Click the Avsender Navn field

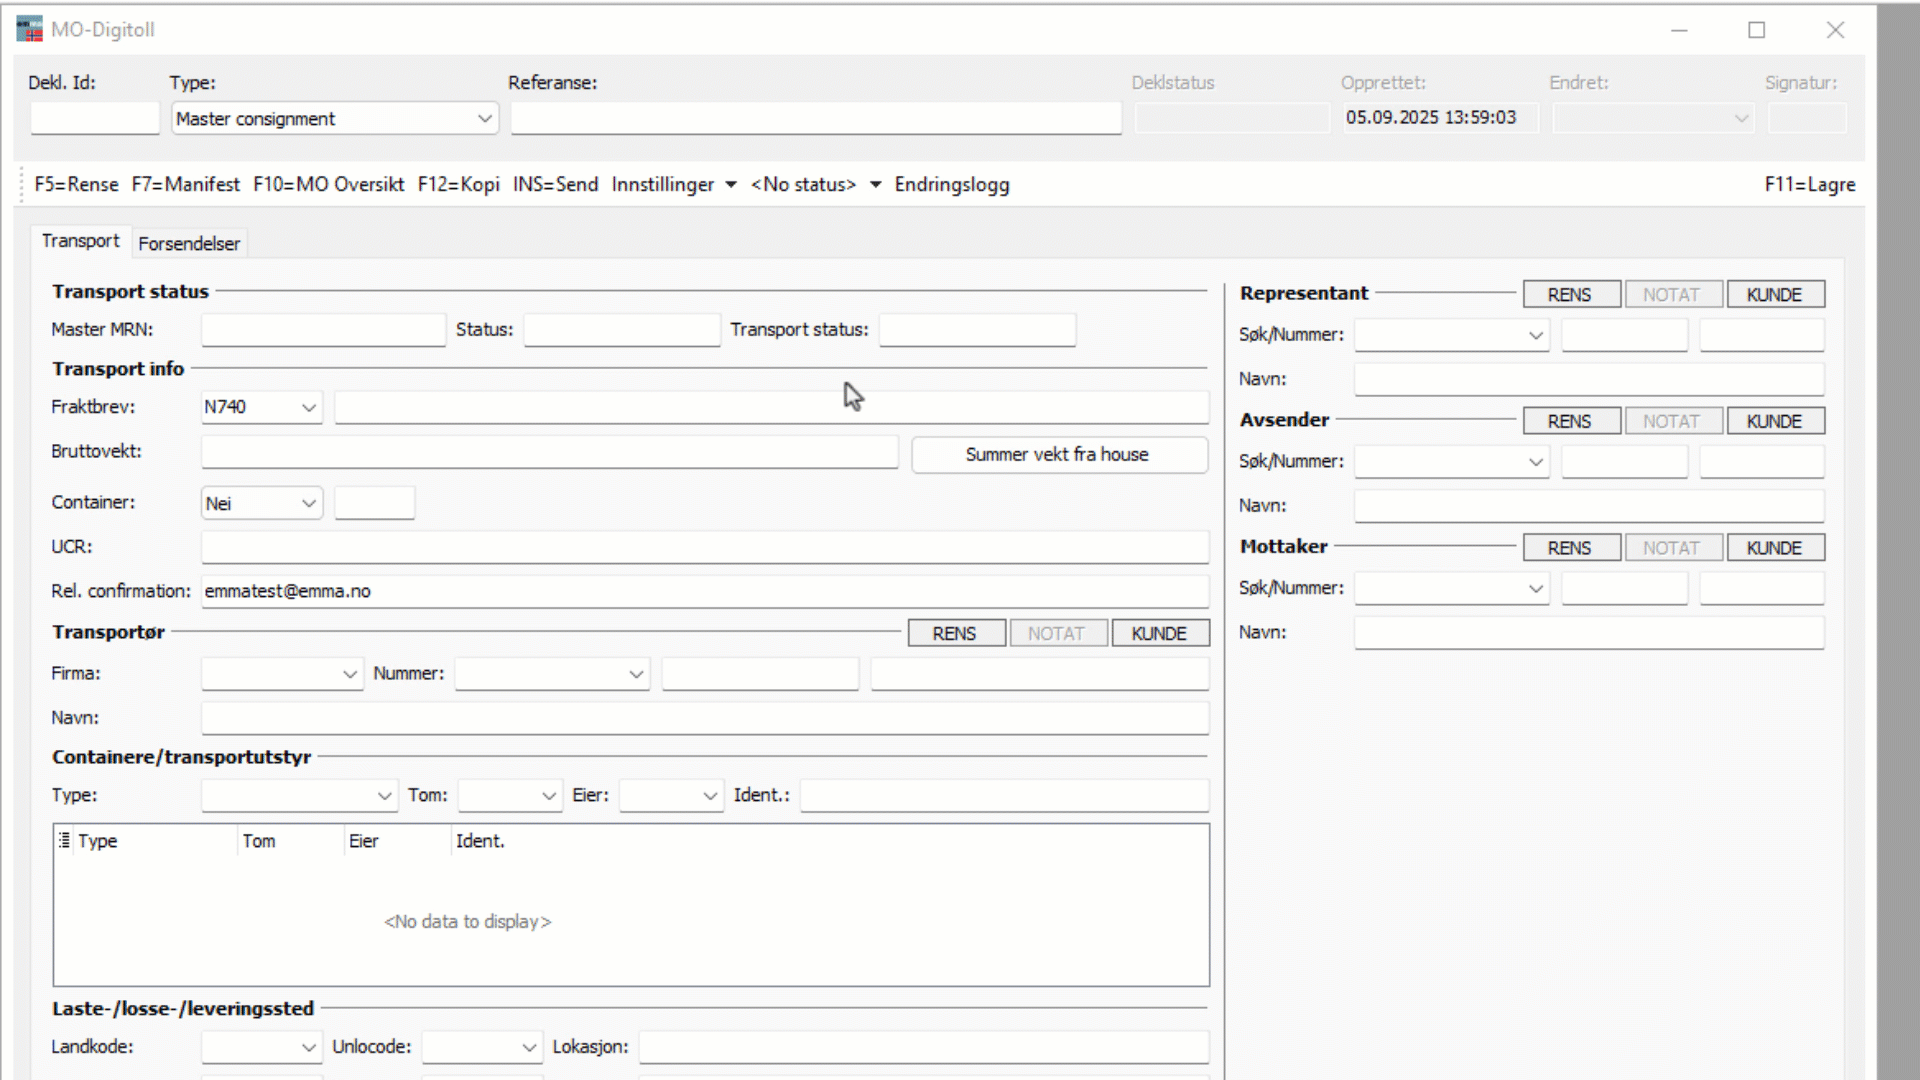click(x=1589, y=506)
